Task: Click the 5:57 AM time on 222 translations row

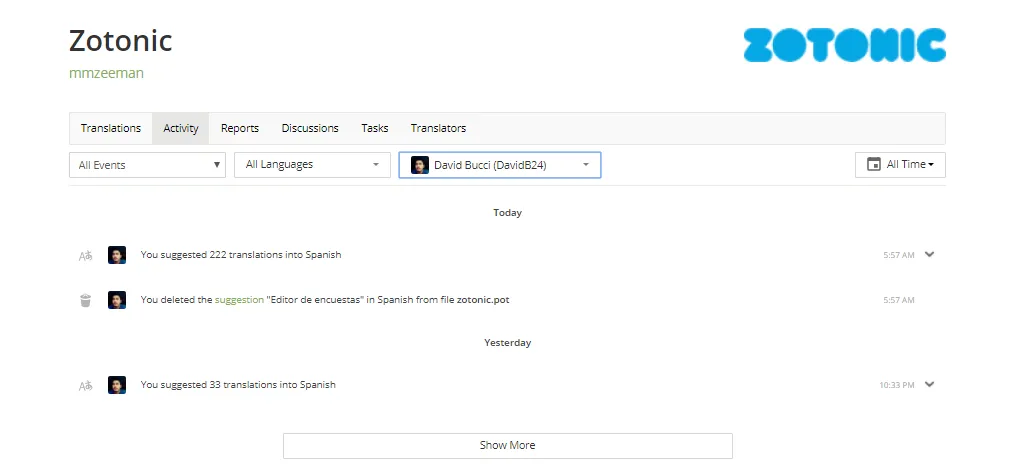Action: tap(899, 255)
